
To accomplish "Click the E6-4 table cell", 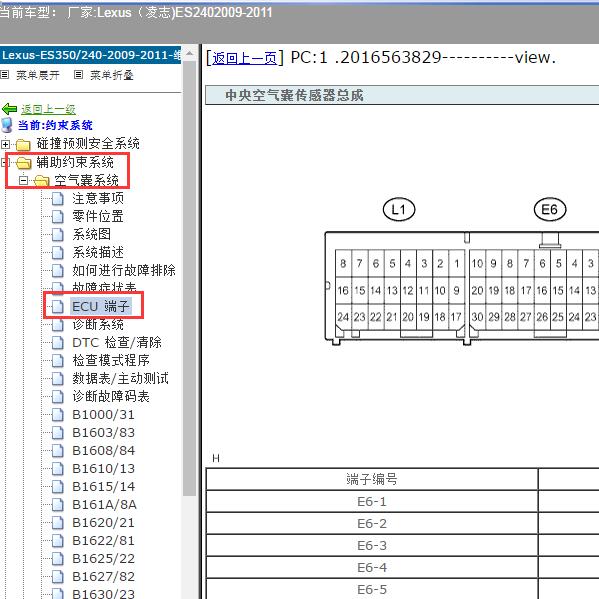I will coord(372,568).
